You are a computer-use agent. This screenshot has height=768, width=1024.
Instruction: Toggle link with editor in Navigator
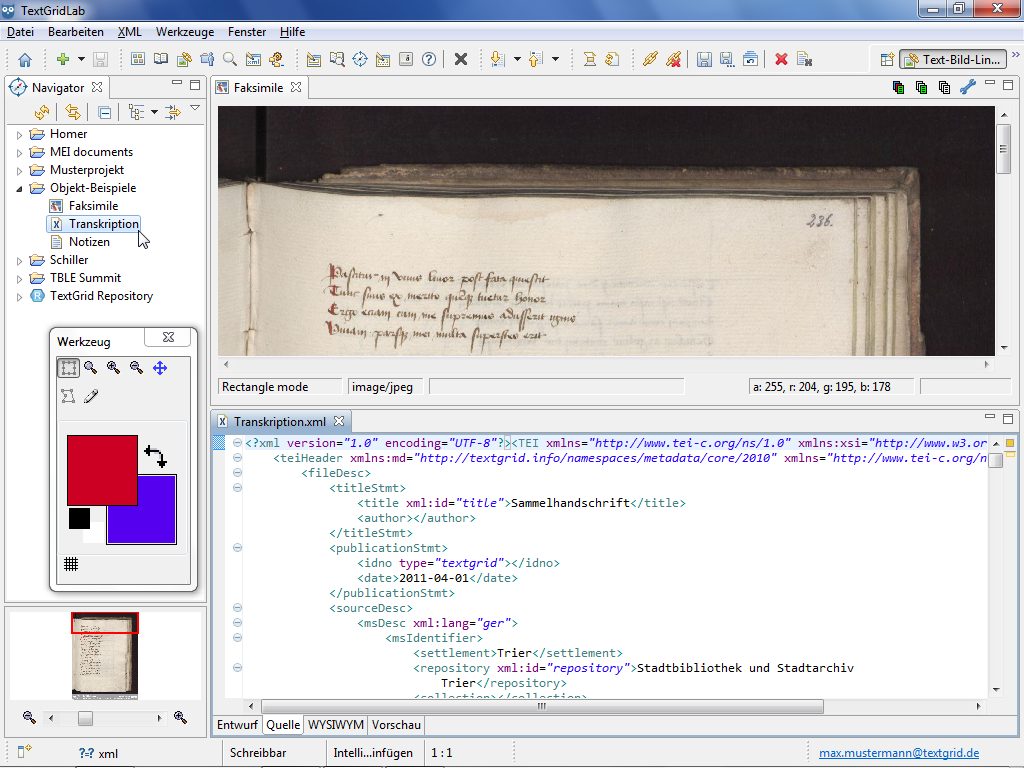click(72, 112)
